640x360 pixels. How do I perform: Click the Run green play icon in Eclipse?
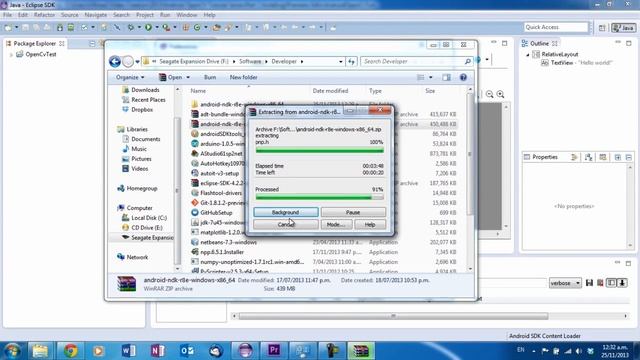pos(149,27)
